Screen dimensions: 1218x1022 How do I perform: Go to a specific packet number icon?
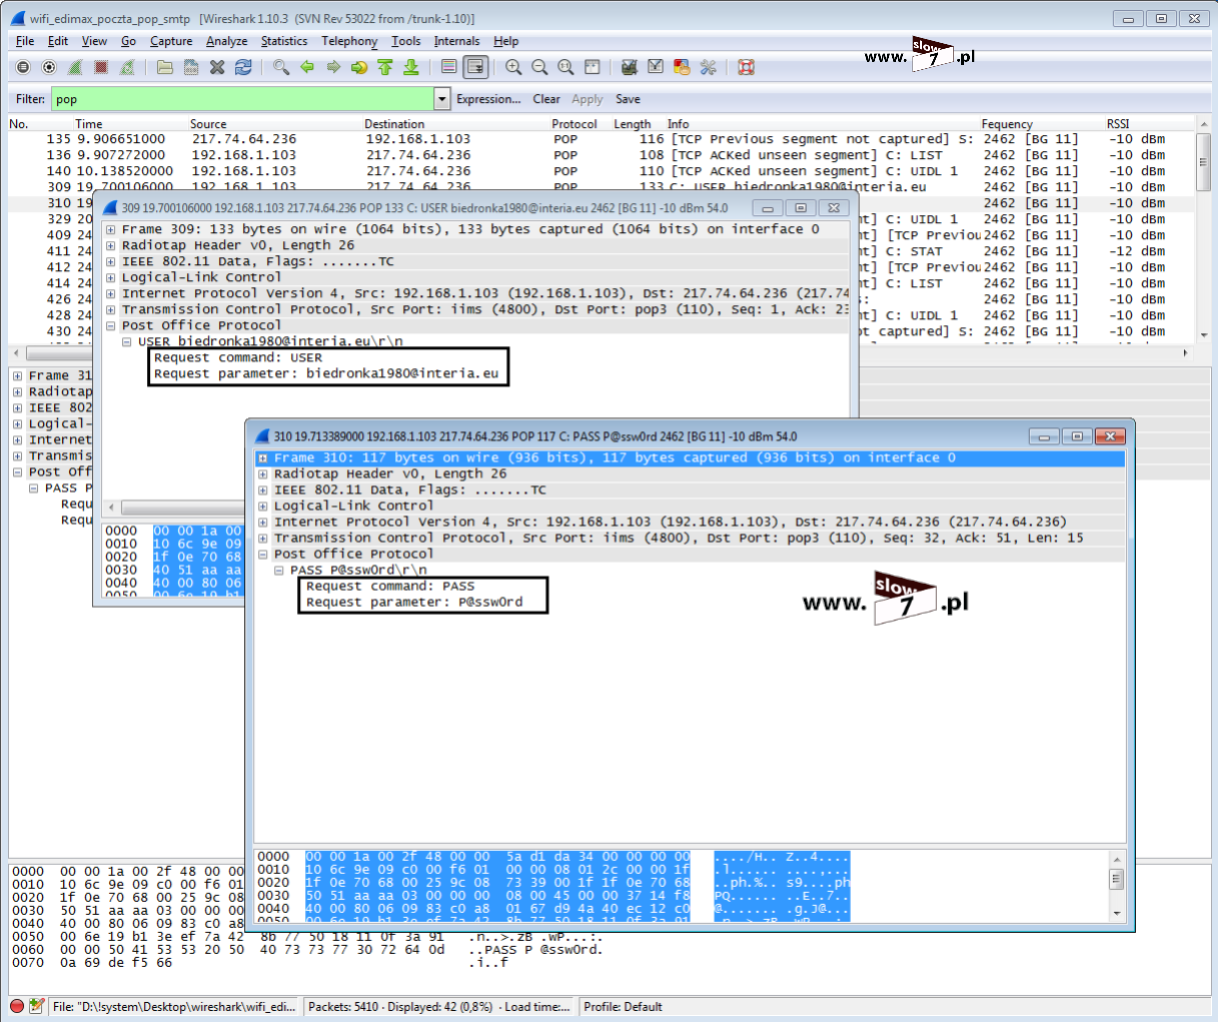pyautogui.click(x=359, y=67)
